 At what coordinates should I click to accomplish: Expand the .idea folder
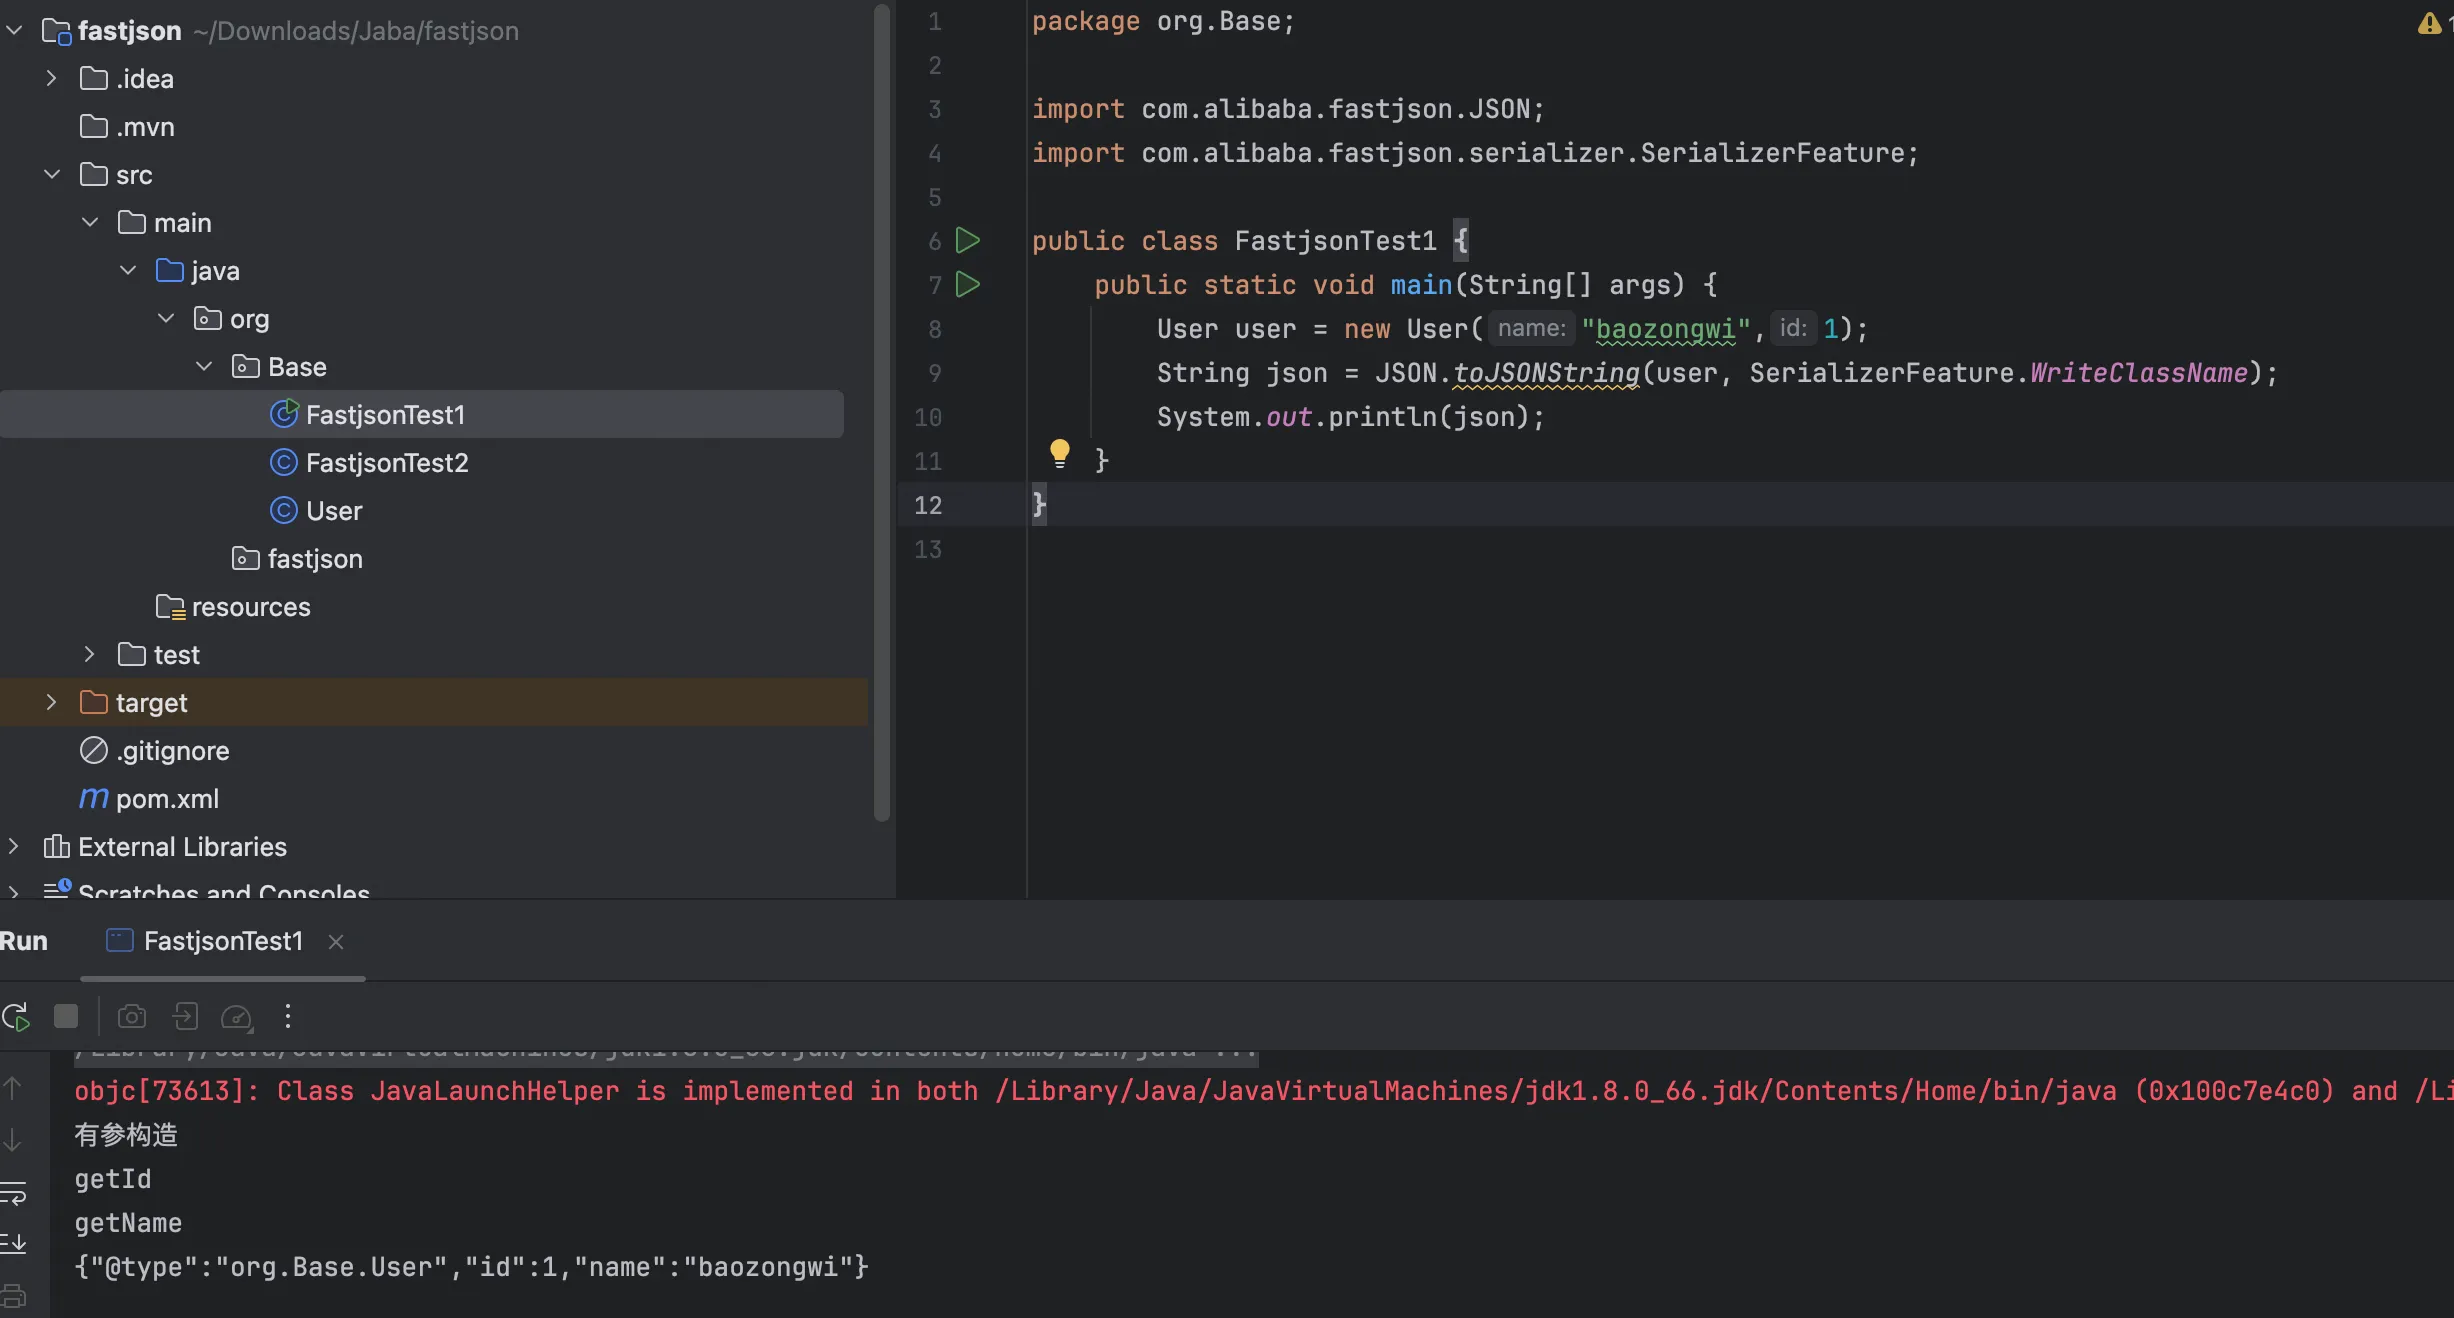tap(51, 78)
